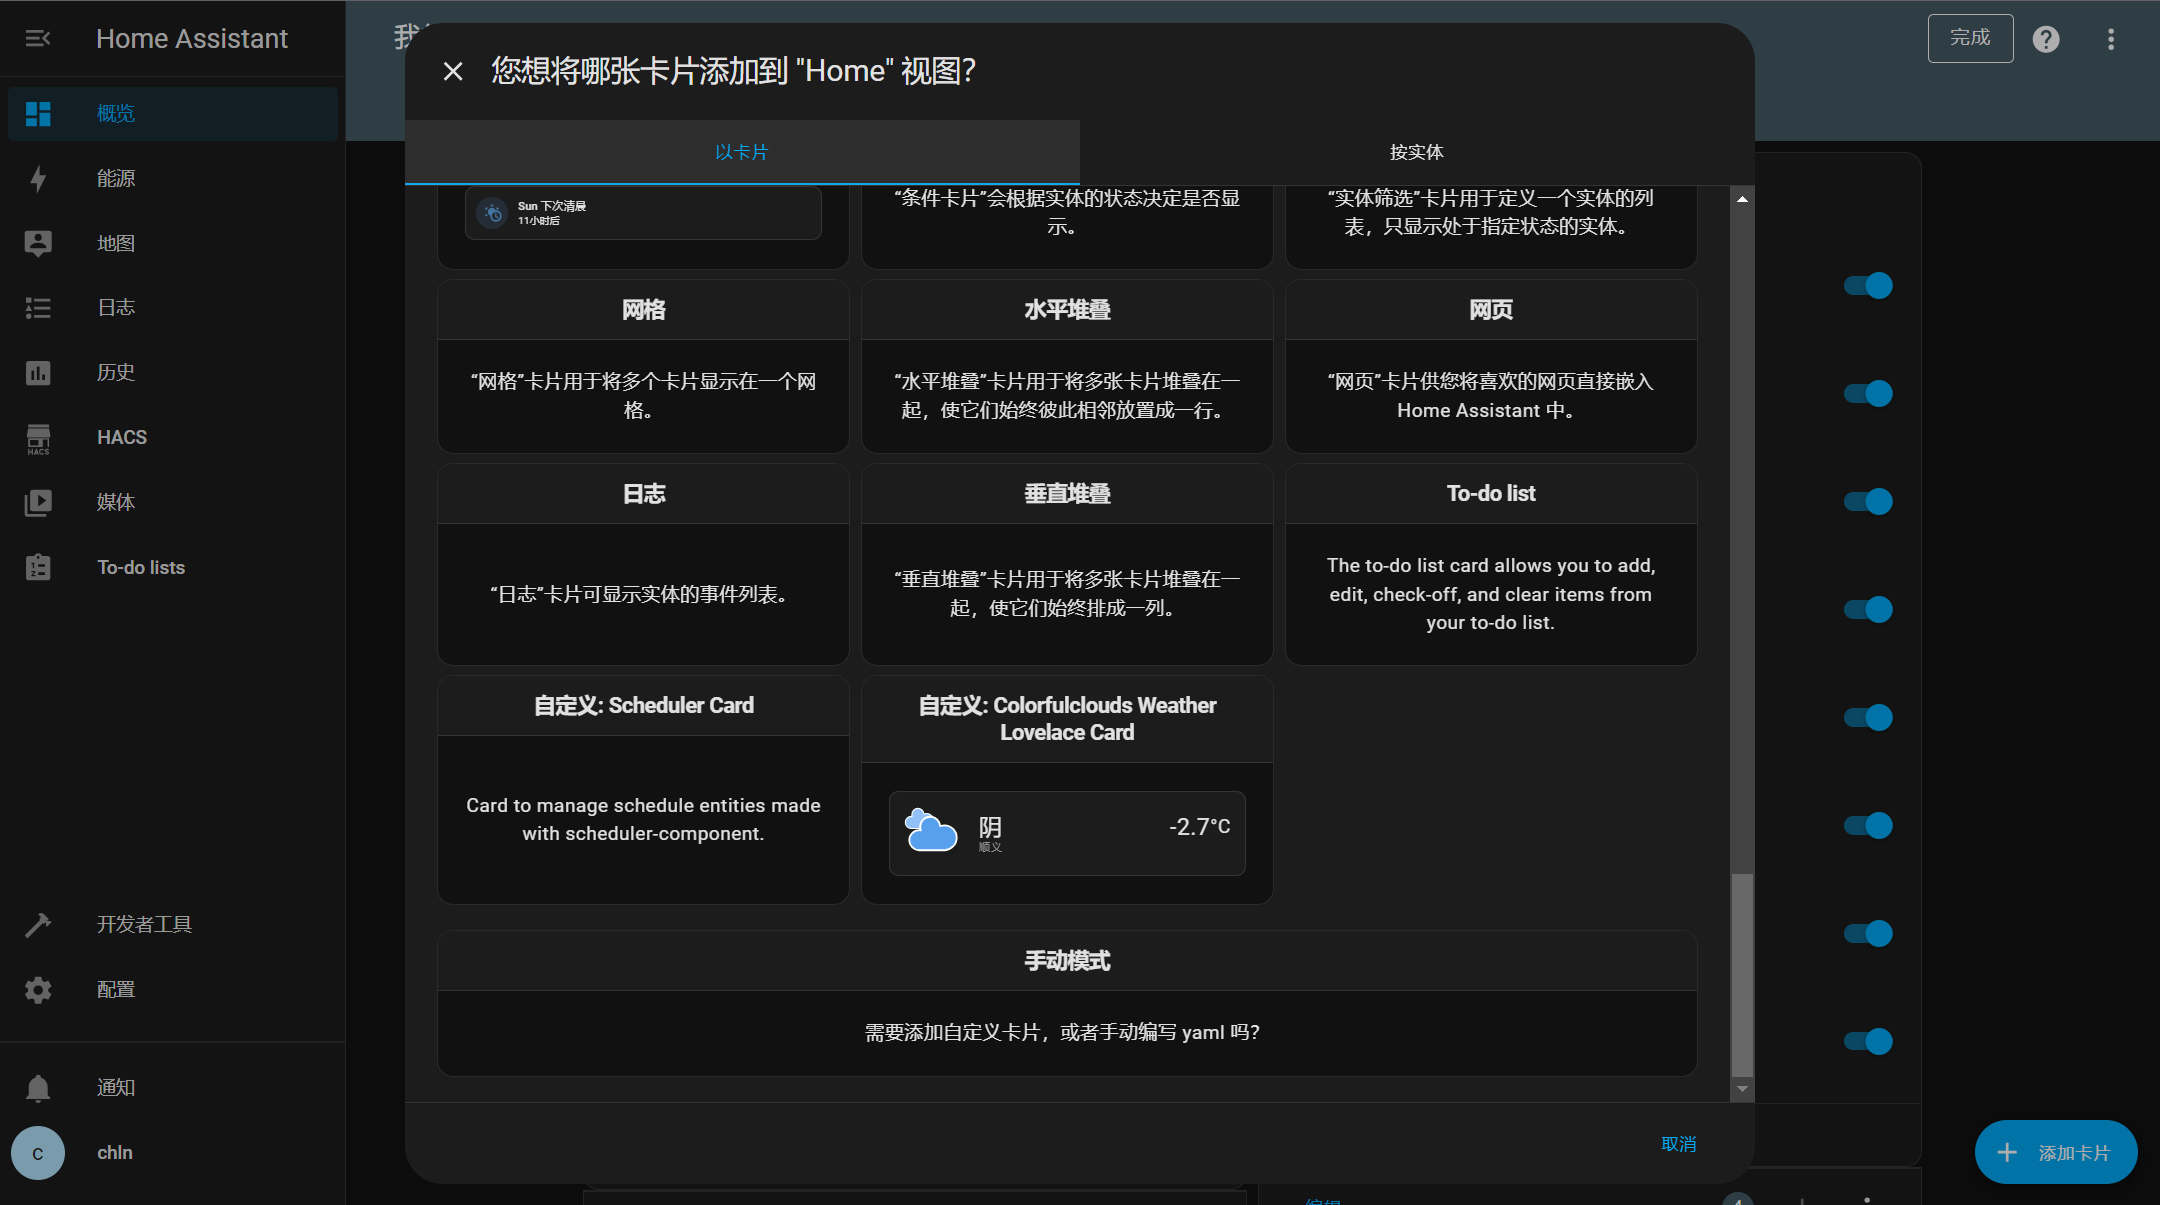
Task: Click the -2.7°C weather preview value
Action: click(1199, 827)
